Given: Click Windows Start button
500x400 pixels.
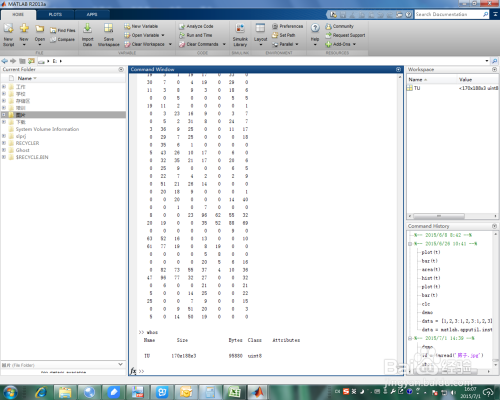Looking at the screenshot, I should (x=10, y=392).
